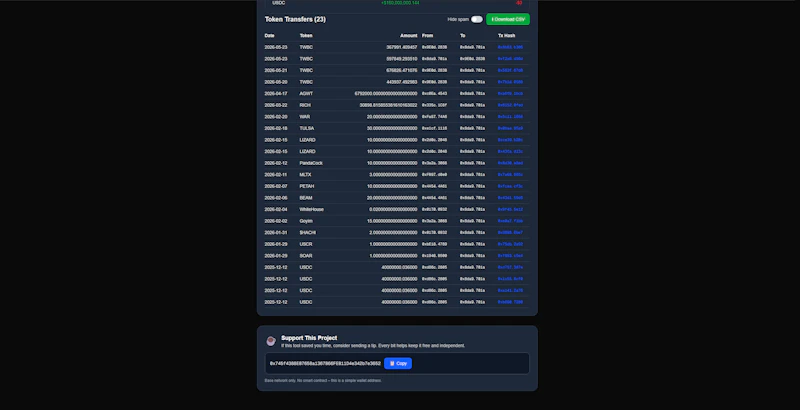This screenshot has width=800, height=410.
Task: Copy the tip wallet address
Action: point(398,364)
